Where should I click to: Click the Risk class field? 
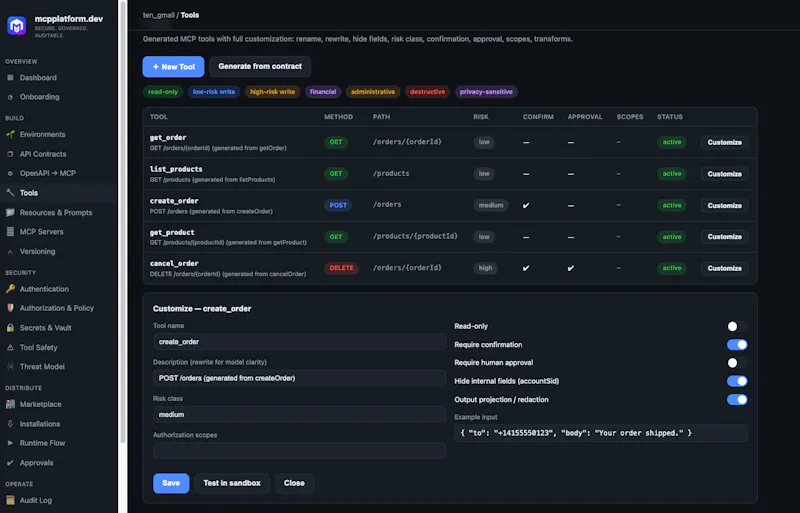pos(299,414)
